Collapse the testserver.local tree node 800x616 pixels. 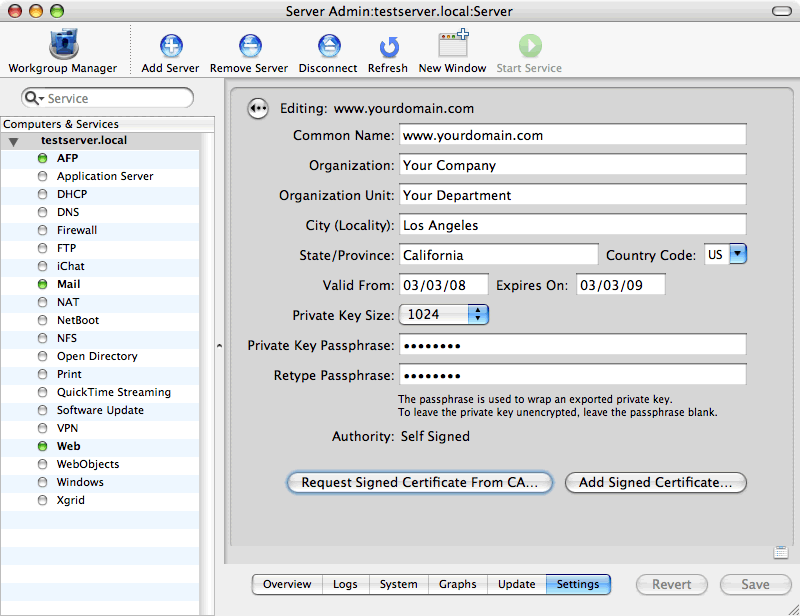14,141
